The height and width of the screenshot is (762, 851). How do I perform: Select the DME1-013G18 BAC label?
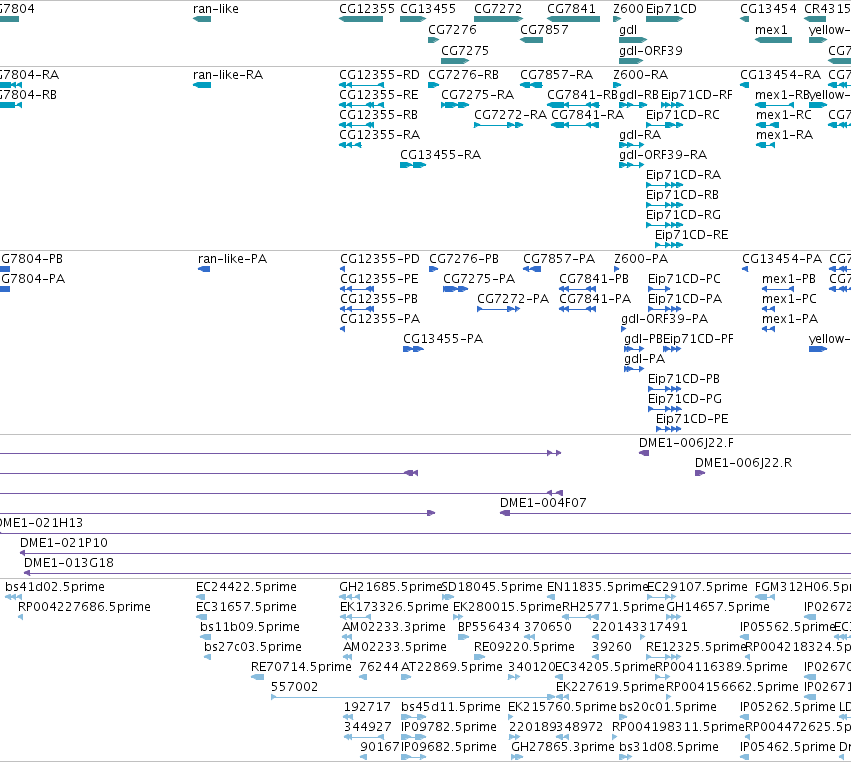[x=69, y=563]
